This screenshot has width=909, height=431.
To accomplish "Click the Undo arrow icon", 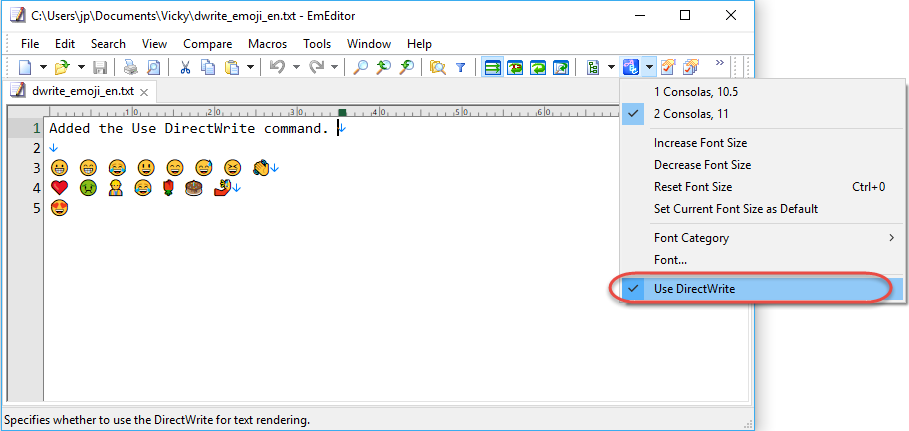I will (278, 67).
